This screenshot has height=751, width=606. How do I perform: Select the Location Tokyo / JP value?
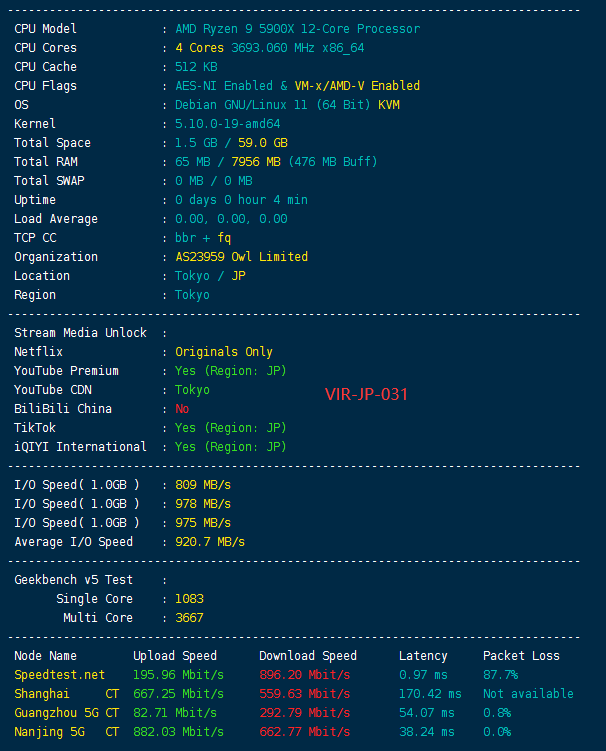coord(210,276)
